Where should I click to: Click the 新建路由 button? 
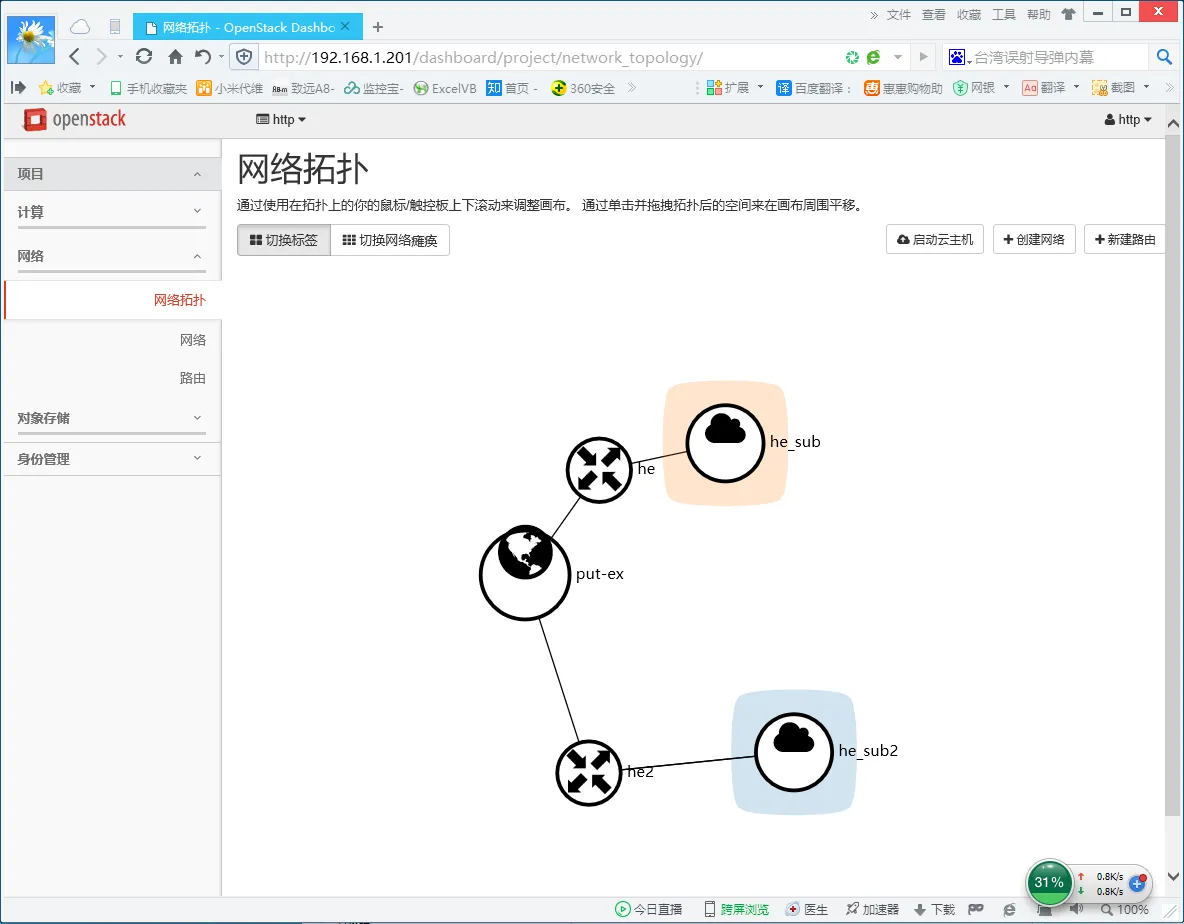1124,239
